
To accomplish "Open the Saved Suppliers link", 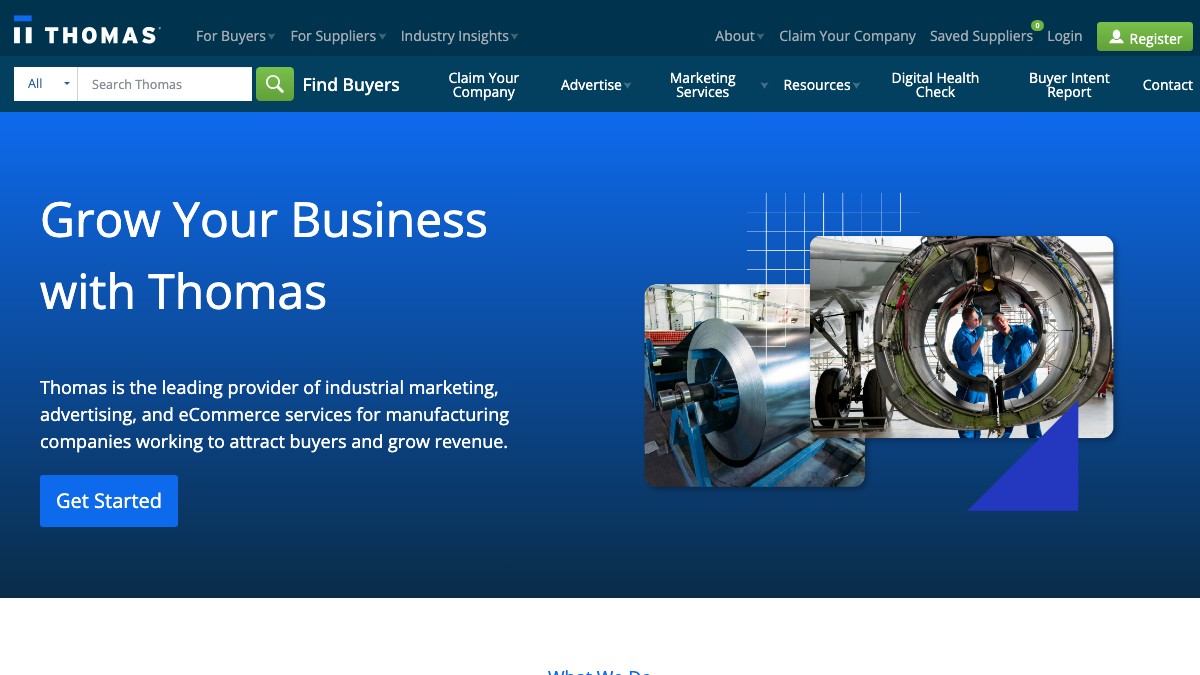I will tap(981, 36).
